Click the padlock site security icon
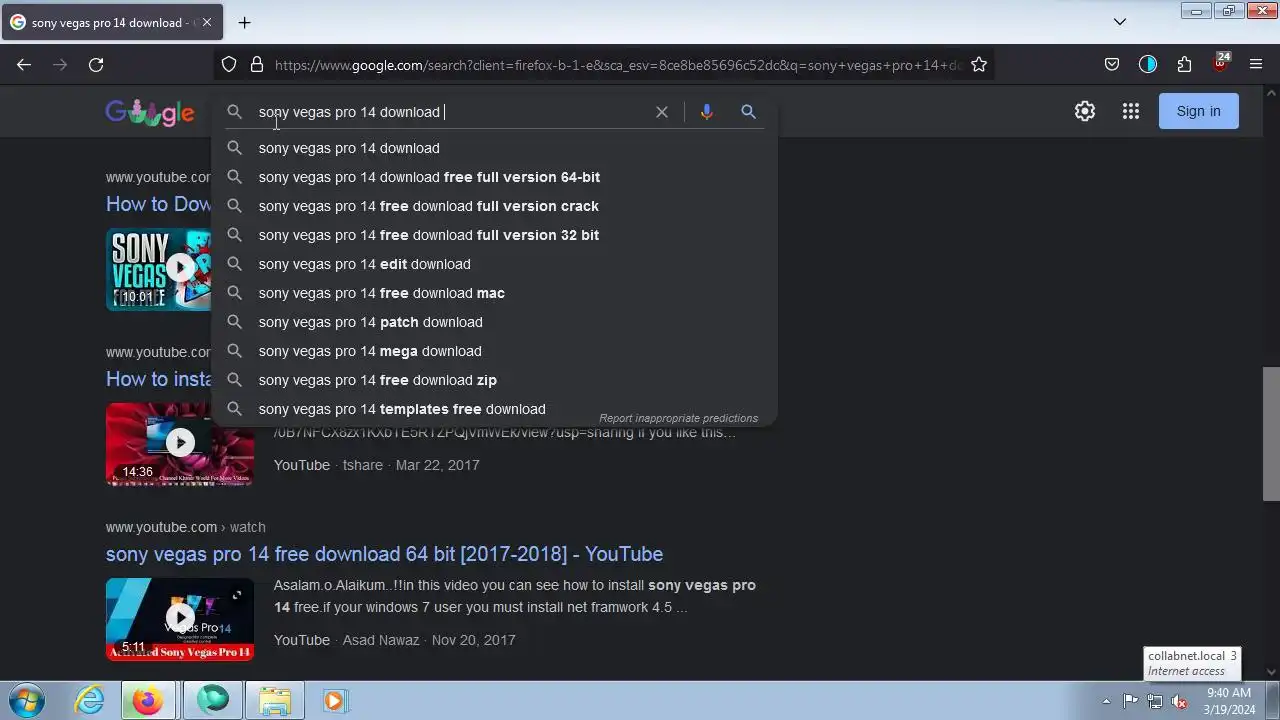 tap(257, 65)
